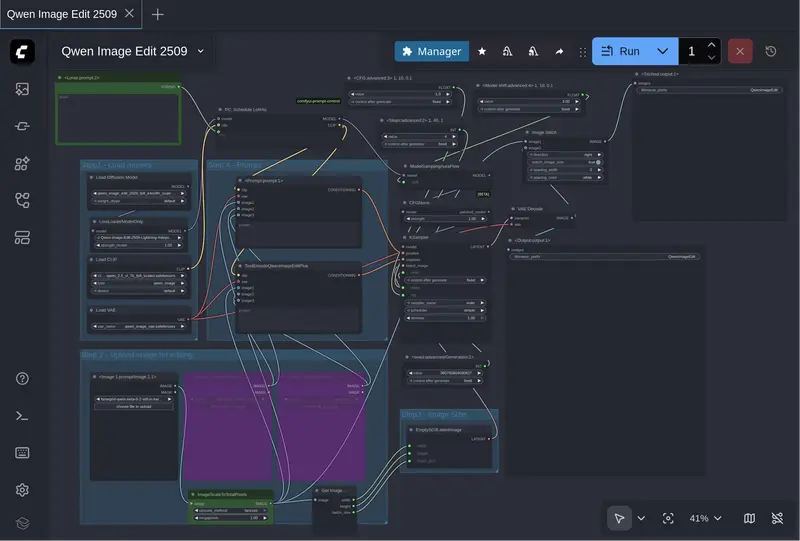Image resolution: width=800 pixels, height=541 pixels.
Task: Toggle link visibility on the canvas
Action: coord(777,518)
